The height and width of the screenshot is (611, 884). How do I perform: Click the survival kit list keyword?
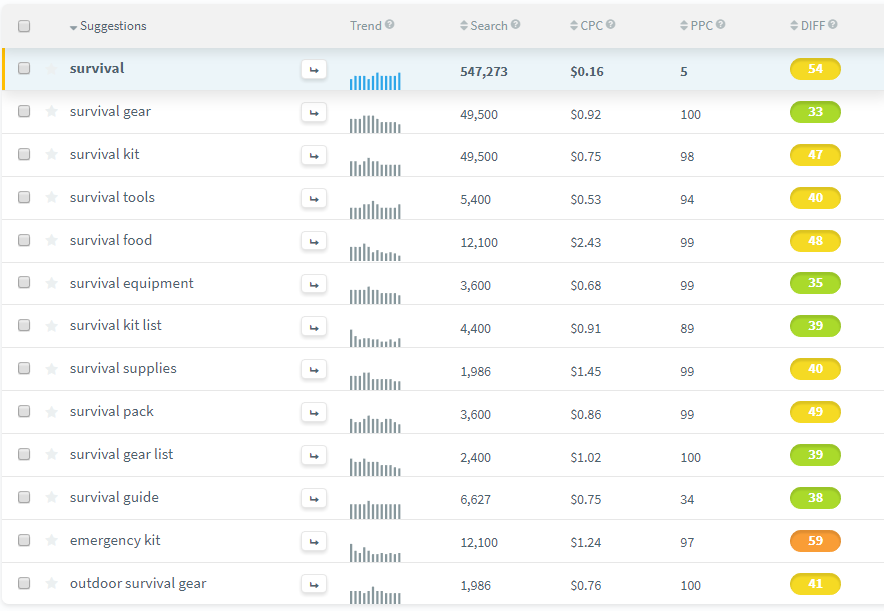click(x=115, y=326)
